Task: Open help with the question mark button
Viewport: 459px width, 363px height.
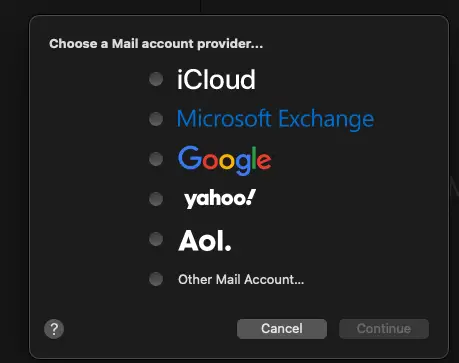Action: pyautogui.click(x=54, y=329)
